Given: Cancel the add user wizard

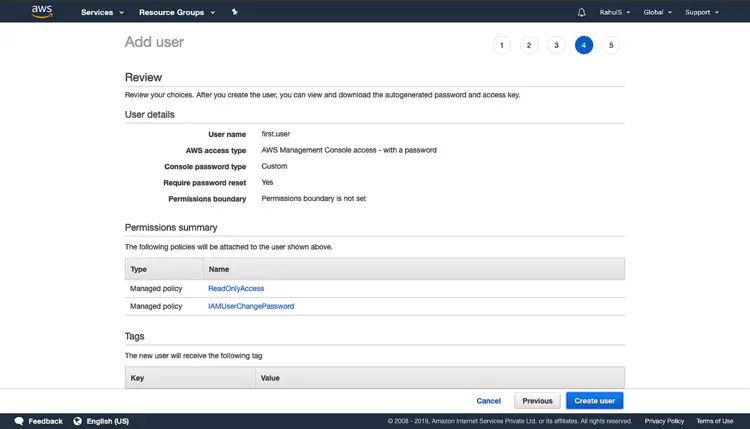Looking at the screenshot, I should pyautogui.click(x=488, y=401).
